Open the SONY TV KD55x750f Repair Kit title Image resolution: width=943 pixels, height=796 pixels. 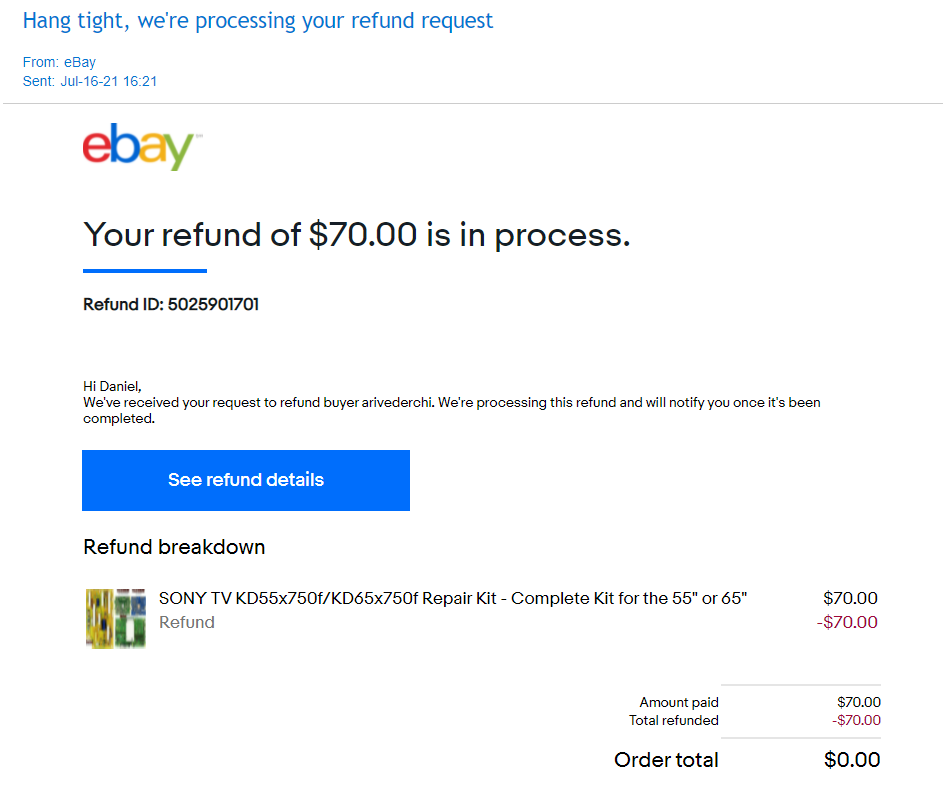453,598
